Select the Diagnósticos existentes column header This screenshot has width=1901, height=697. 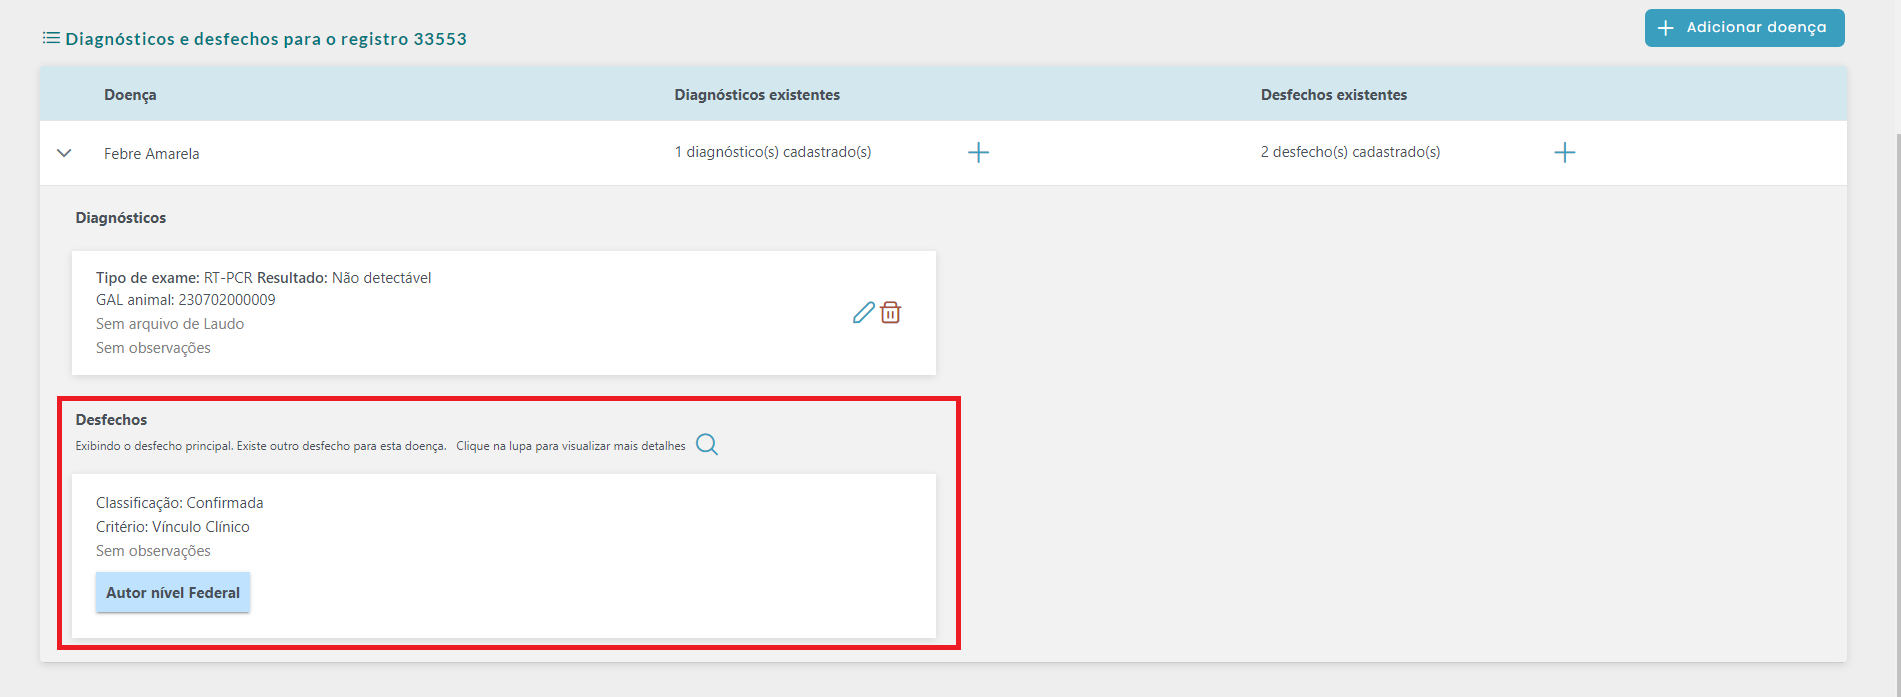(x=757, y=95)
